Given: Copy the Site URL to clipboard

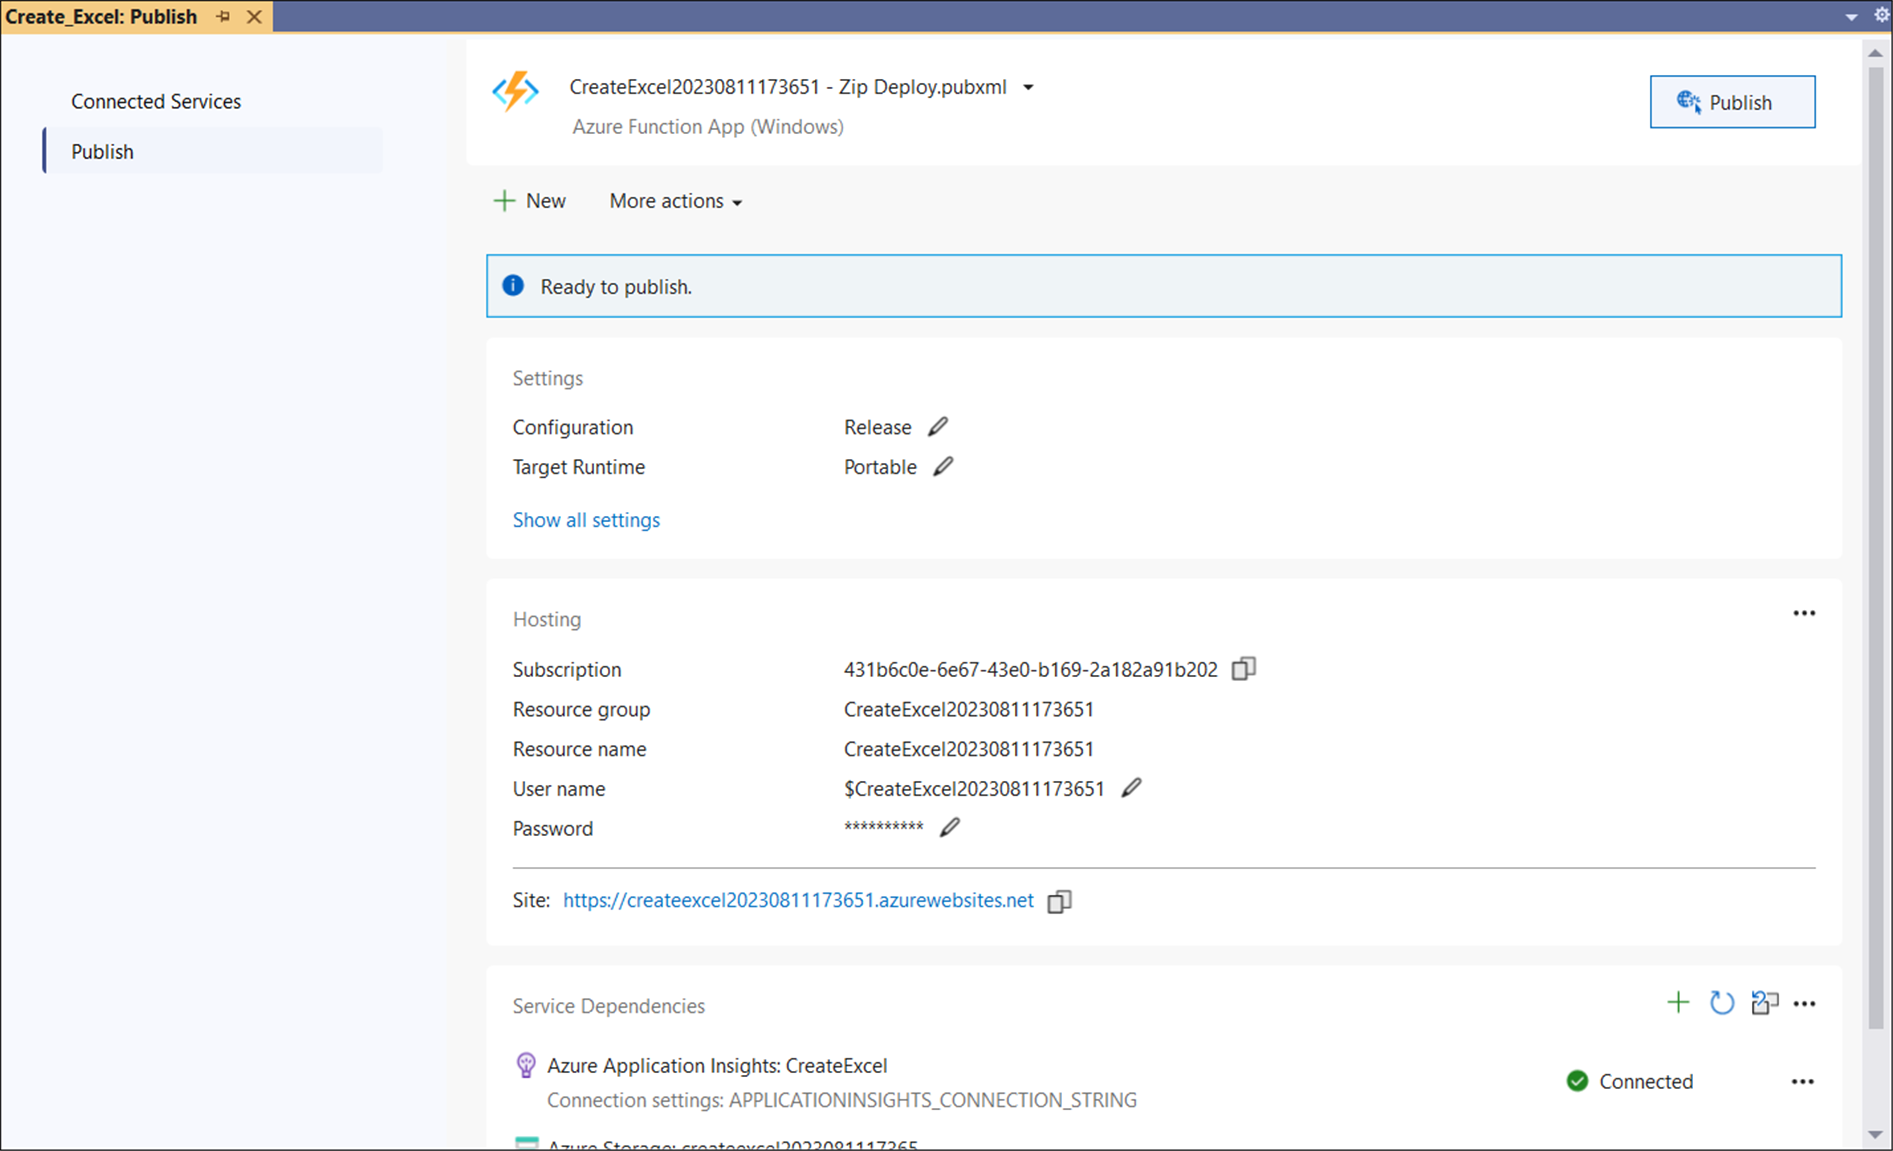Looking at the screenshot, I should click(1059, 901).
